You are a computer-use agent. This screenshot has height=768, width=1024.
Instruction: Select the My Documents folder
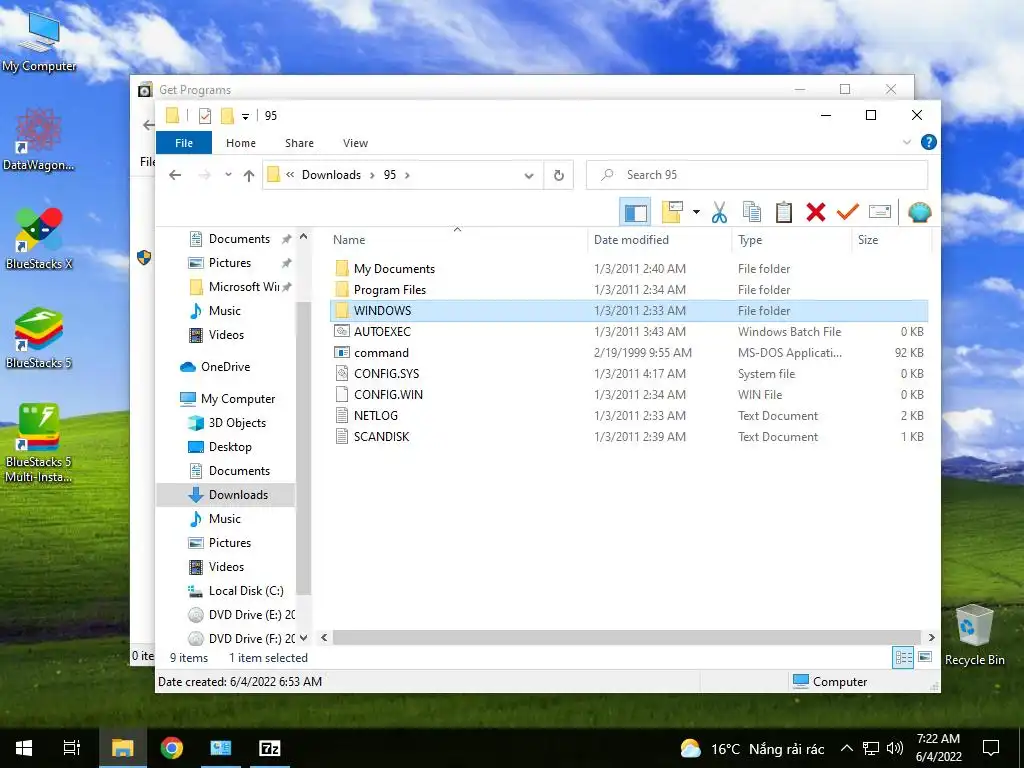(x=394, y=269)
